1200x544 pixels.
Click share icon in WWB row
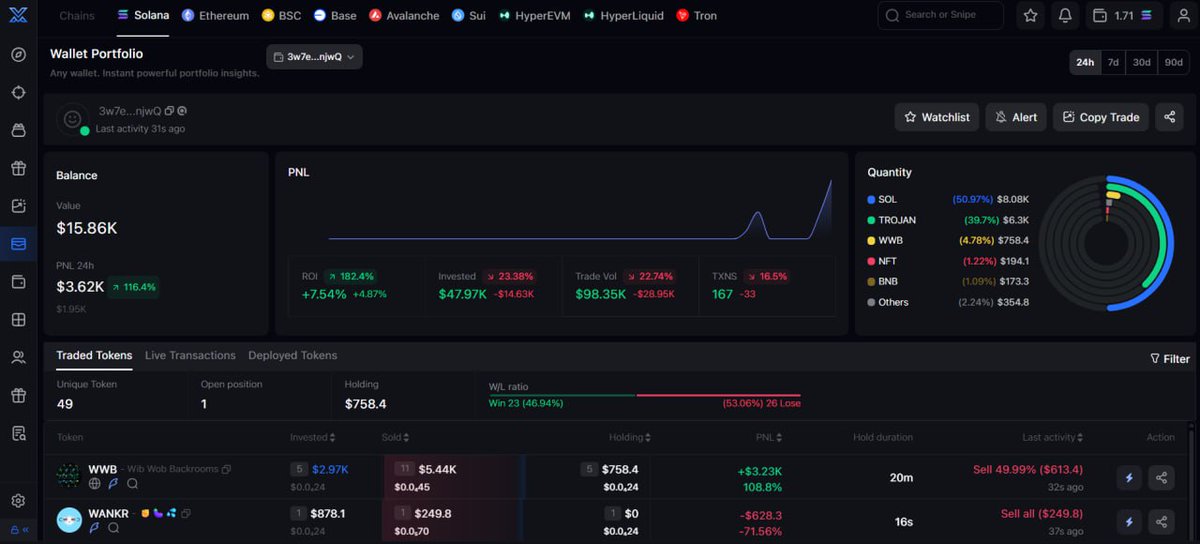coord(1161,478)
